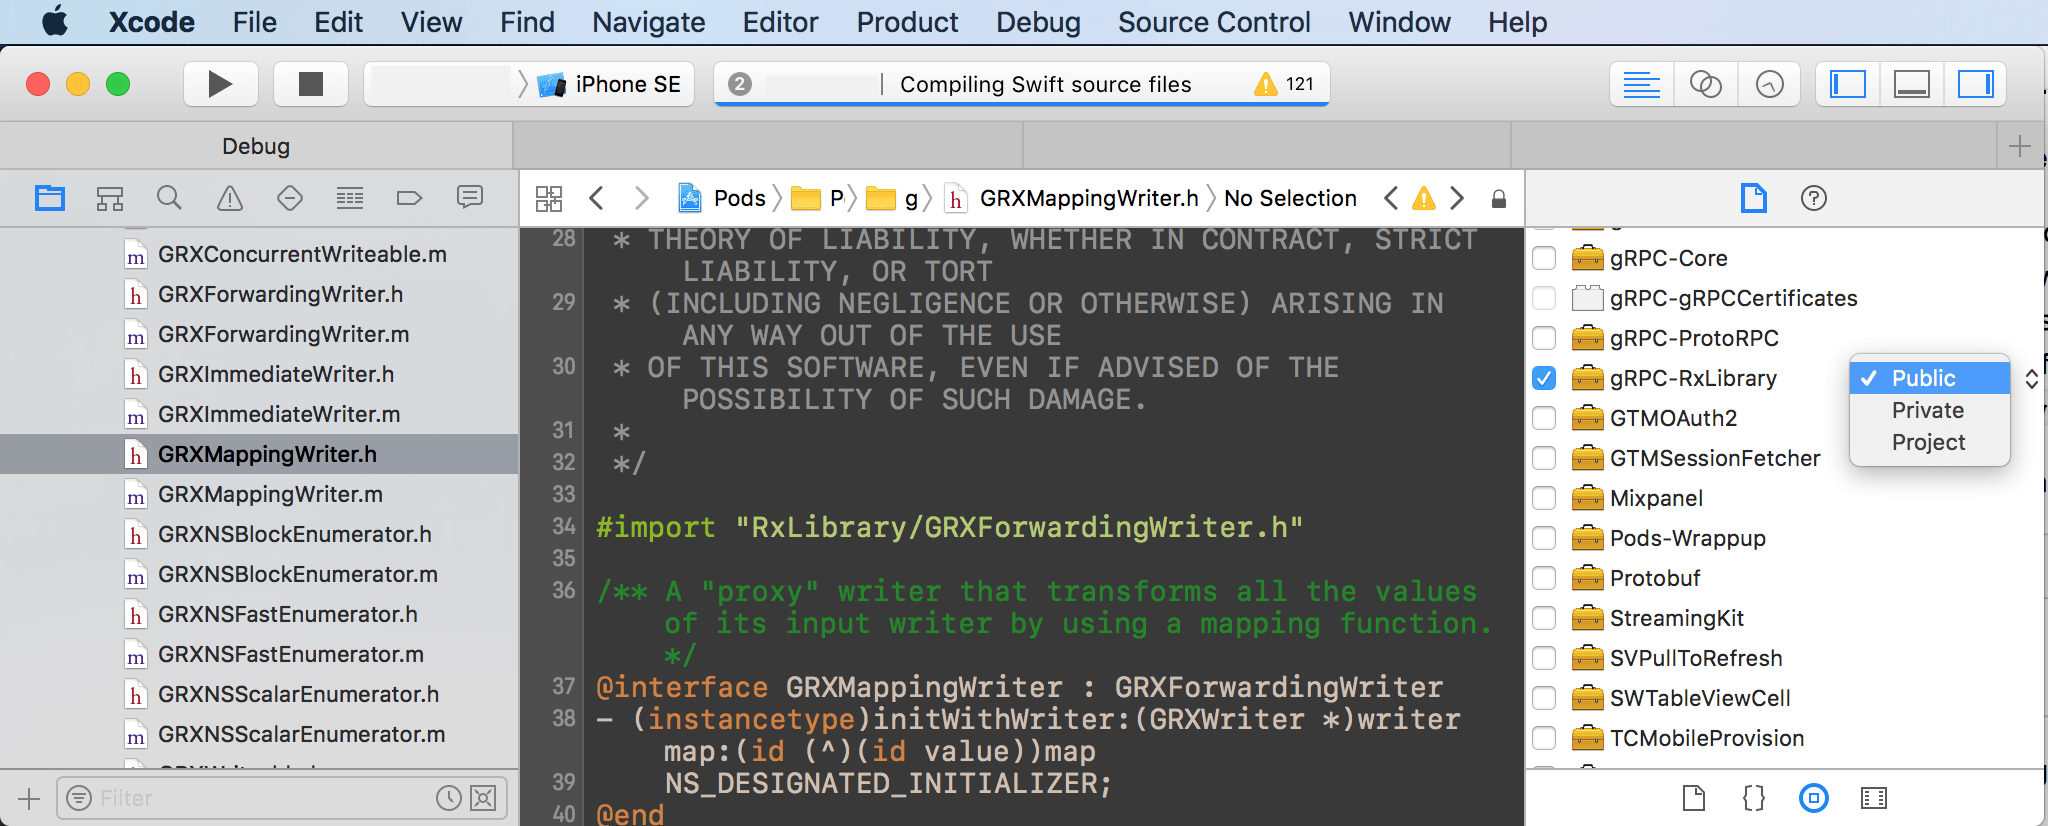2048x826 pixels.
Task: Open the Code Snippet library
Action: click(x=1754, y=798)
